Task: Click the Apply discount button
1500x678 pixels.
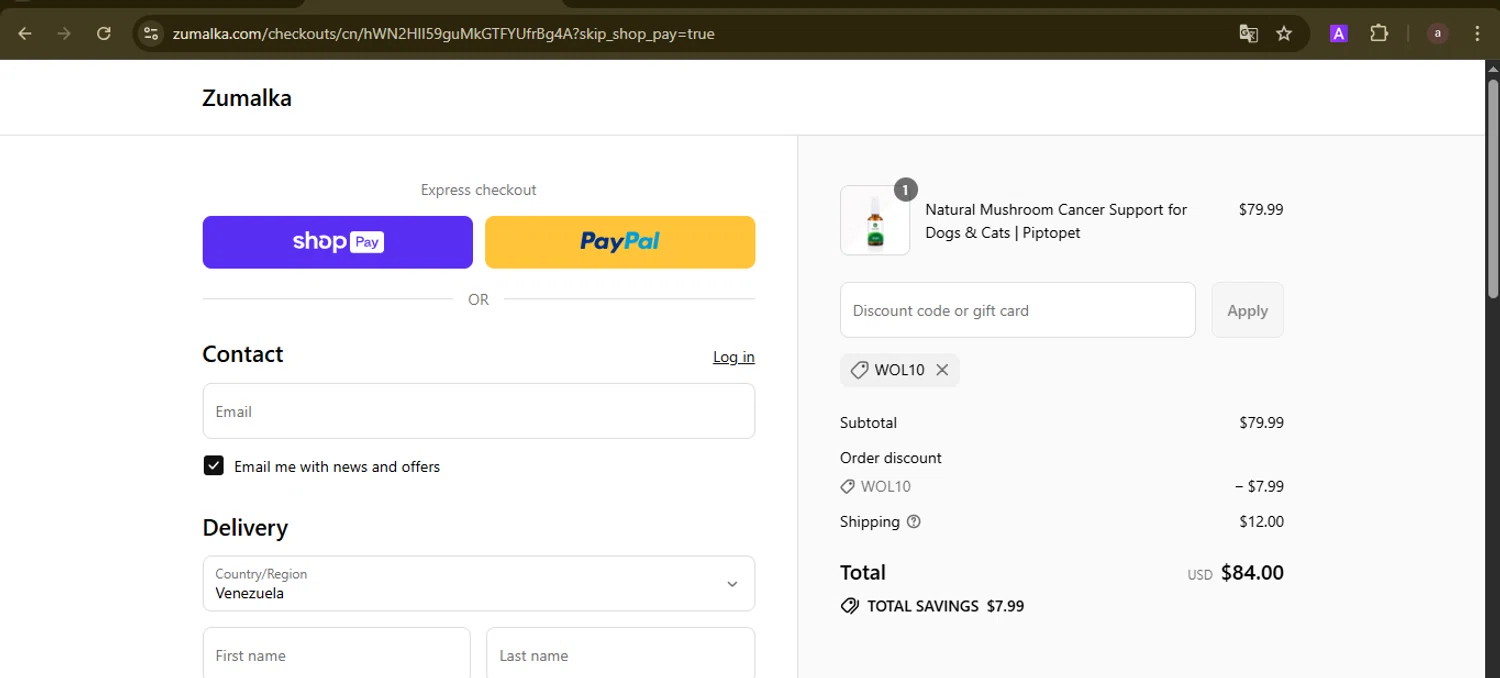Action: point(1248,310)
